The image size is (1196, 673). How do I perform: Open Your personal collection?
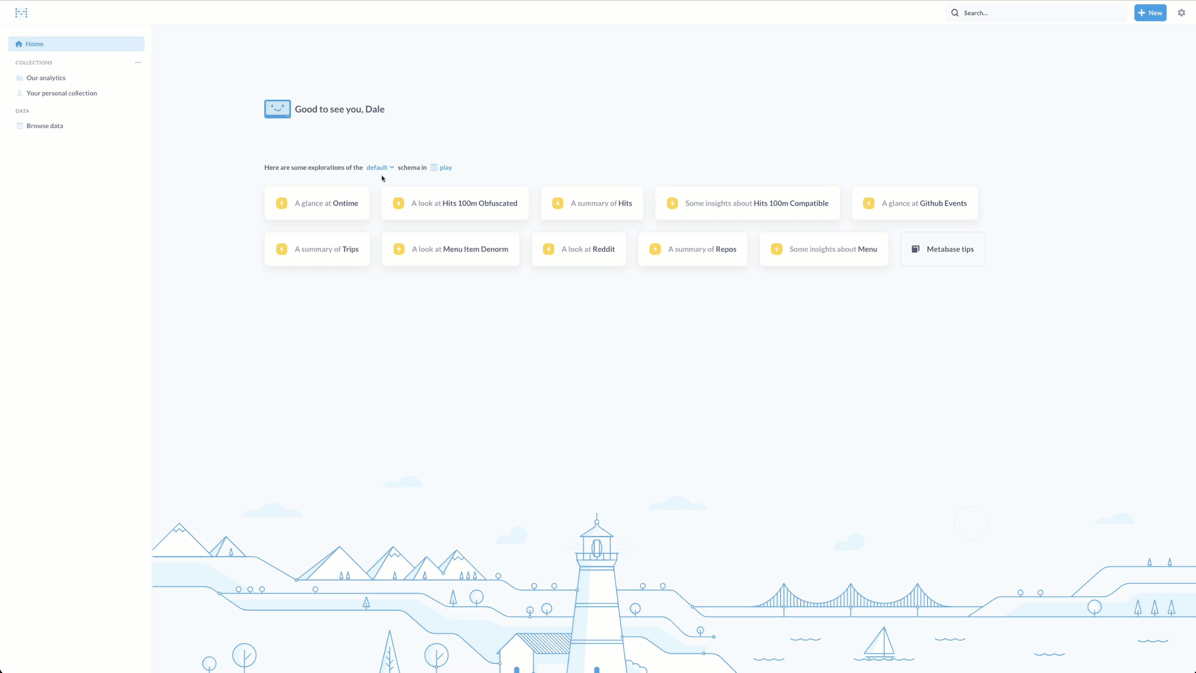click(x=62, y=93)
